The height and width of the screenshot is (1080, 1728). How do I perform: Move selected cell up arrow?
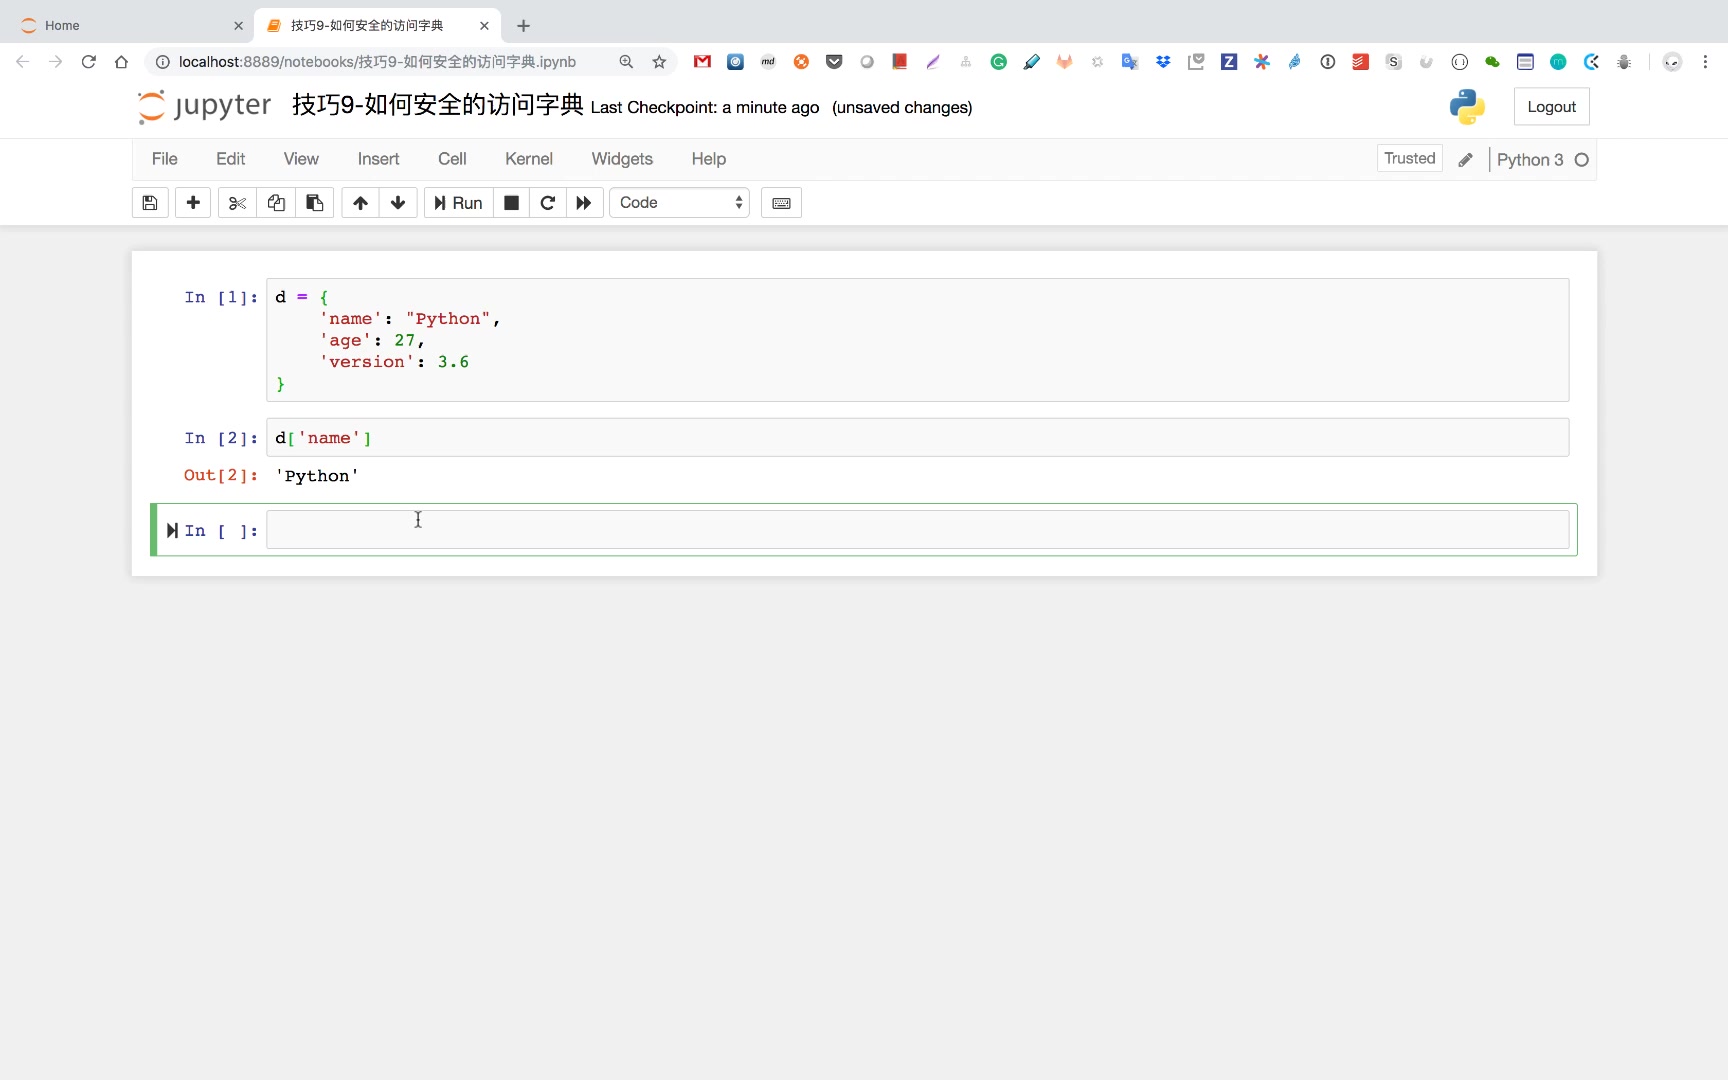click(360, 203)
